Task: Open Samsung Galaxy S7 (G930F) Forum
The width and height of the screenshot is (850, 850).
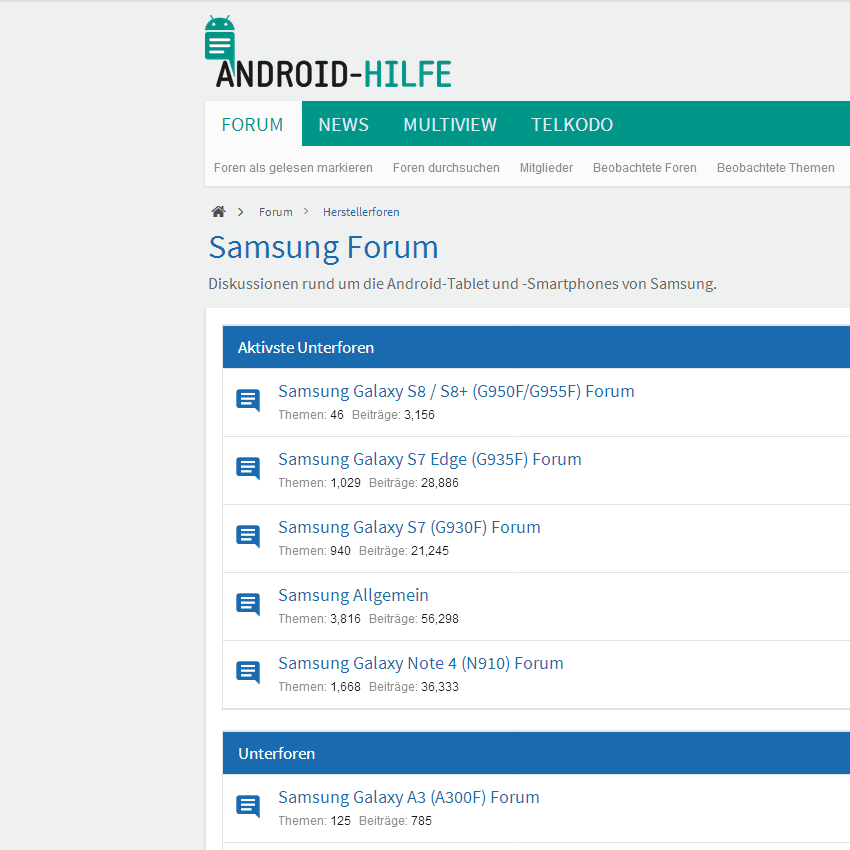Action: 409,527
